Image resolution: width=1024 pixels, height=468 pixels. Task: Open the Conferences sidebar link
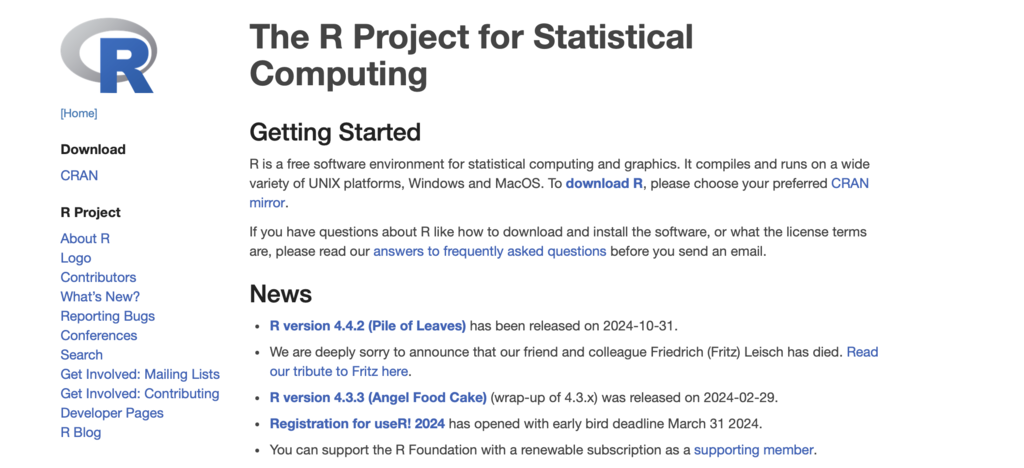pyautogui.click(x=99, y=335)
